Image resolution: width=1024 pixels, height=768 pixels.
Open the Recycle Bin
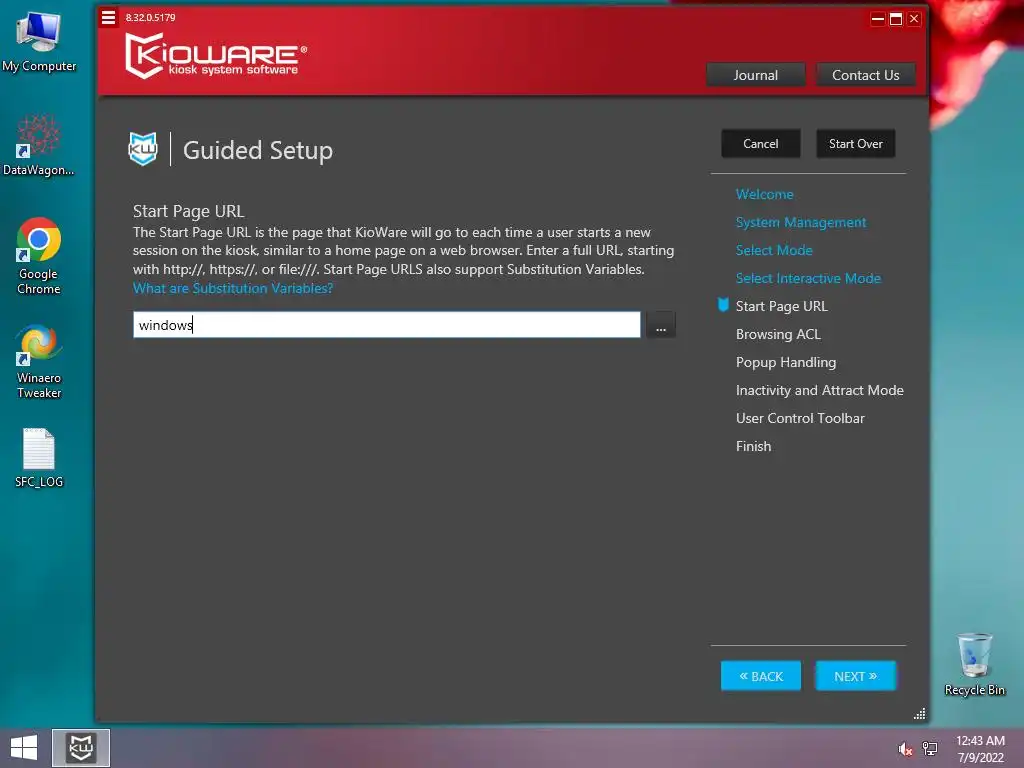pos(974,664)
